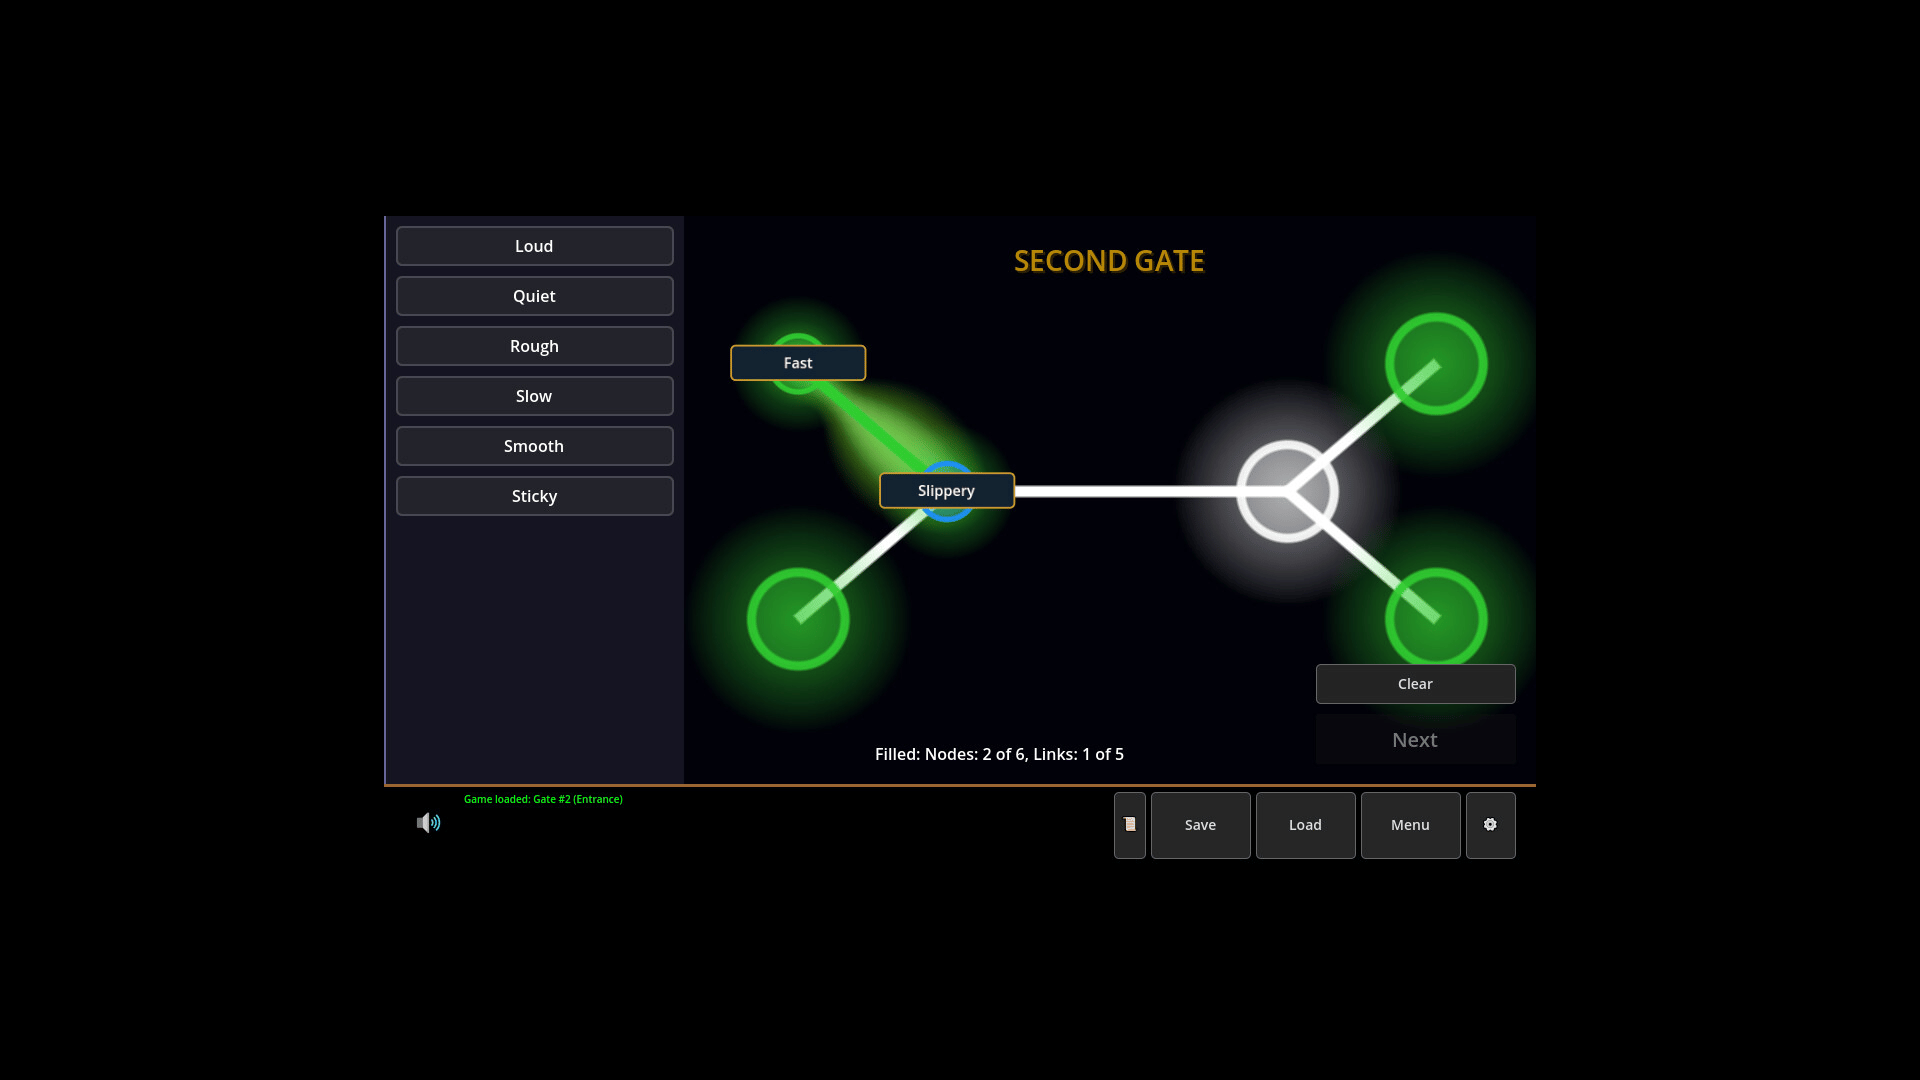Load a saved game
Screen dimensions: 1920x1080
(x=1305, y=825)
